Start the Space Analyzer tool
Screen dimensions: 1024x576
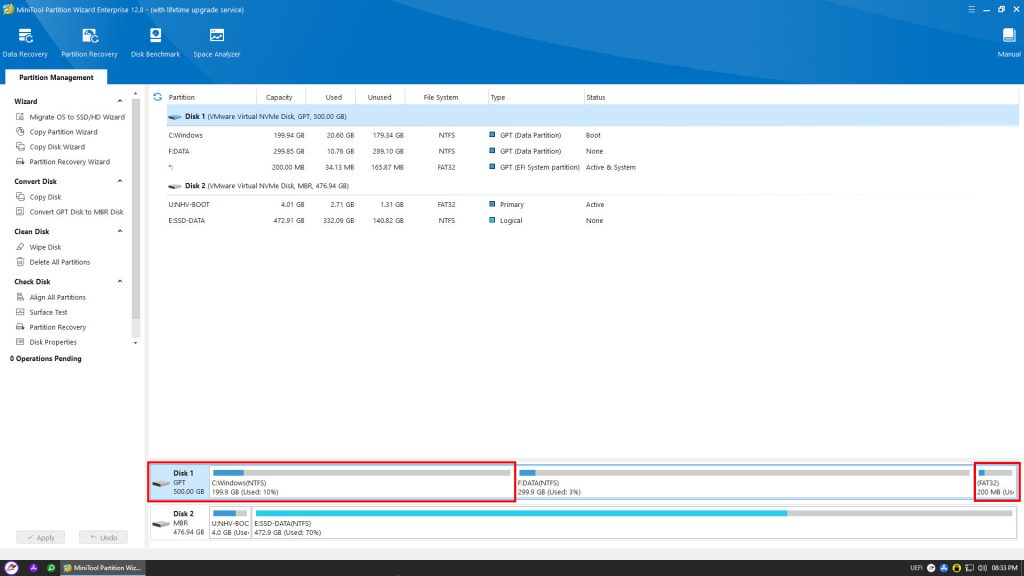click(x=217, y=43)
